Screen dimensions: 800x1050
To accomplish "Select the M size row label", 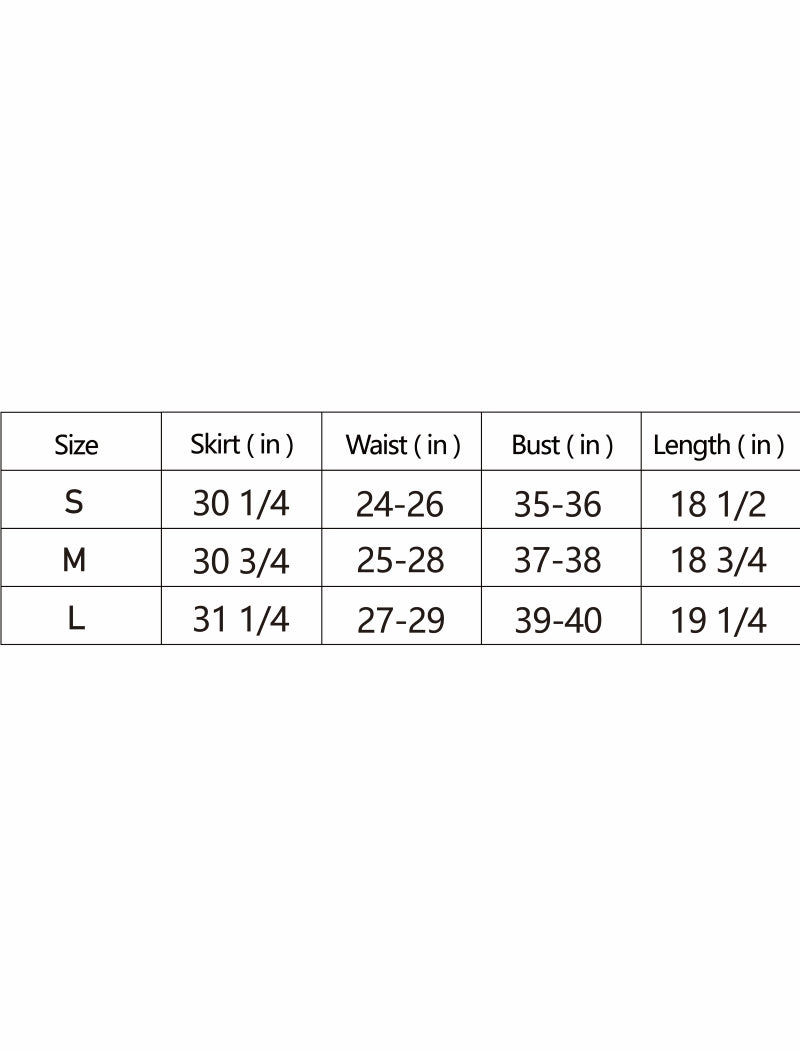I will (x=74, y=560).
